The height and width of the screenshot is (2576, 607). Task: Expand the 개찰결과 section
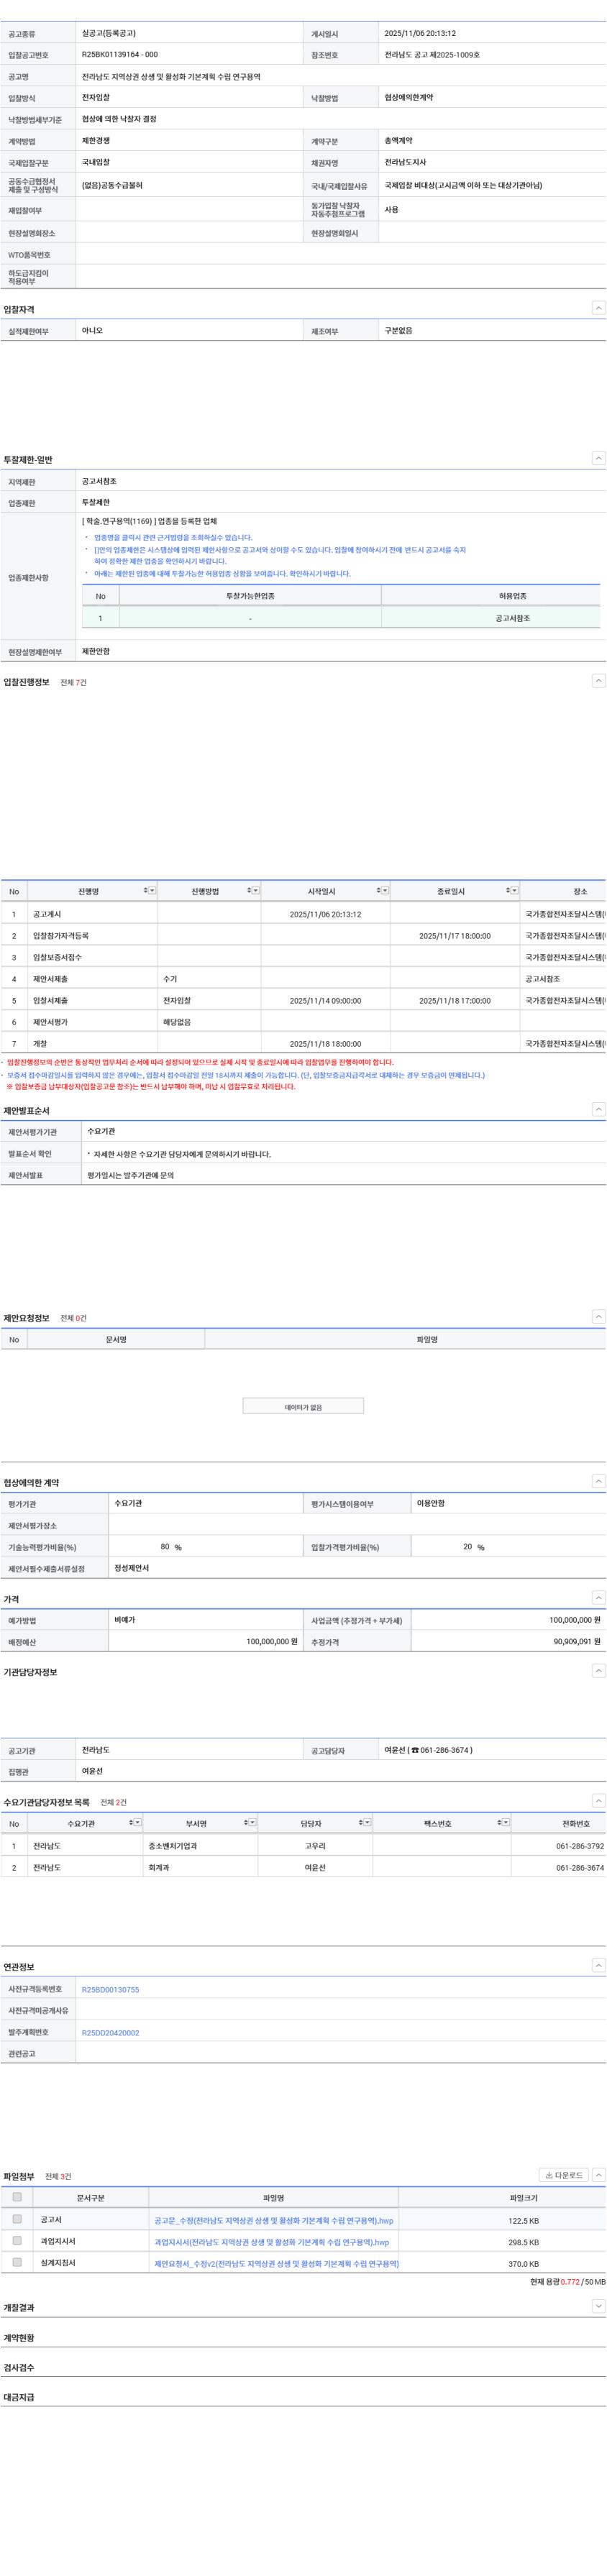[598, 2306]
